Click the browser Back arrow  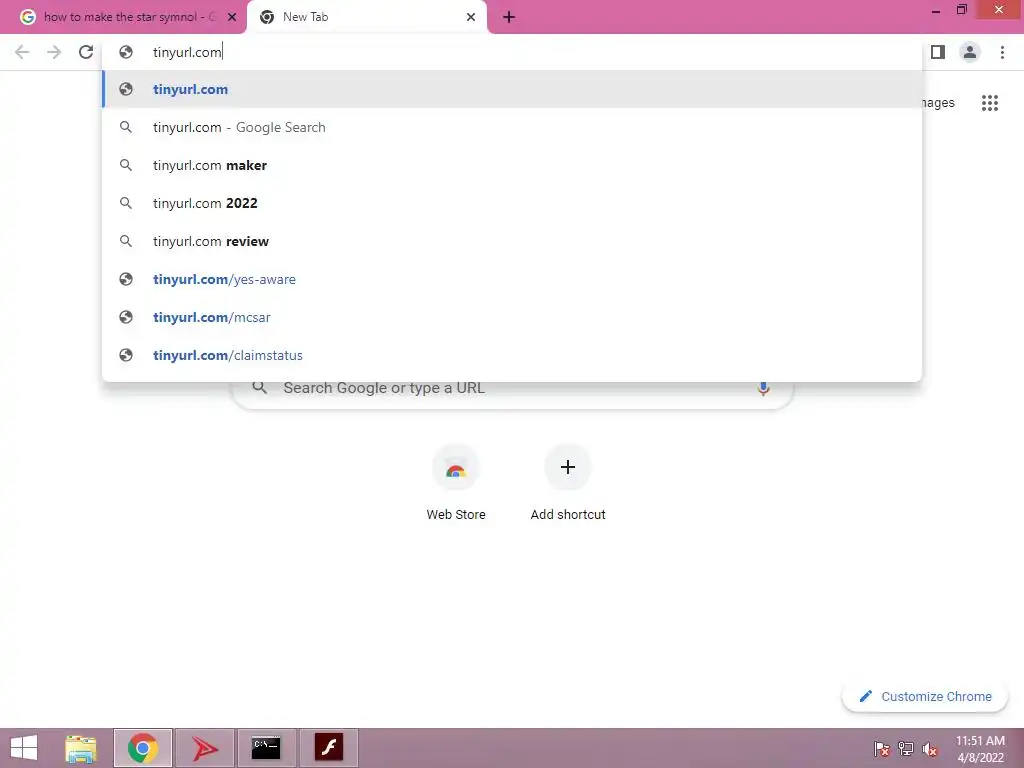tap(22, 52)
